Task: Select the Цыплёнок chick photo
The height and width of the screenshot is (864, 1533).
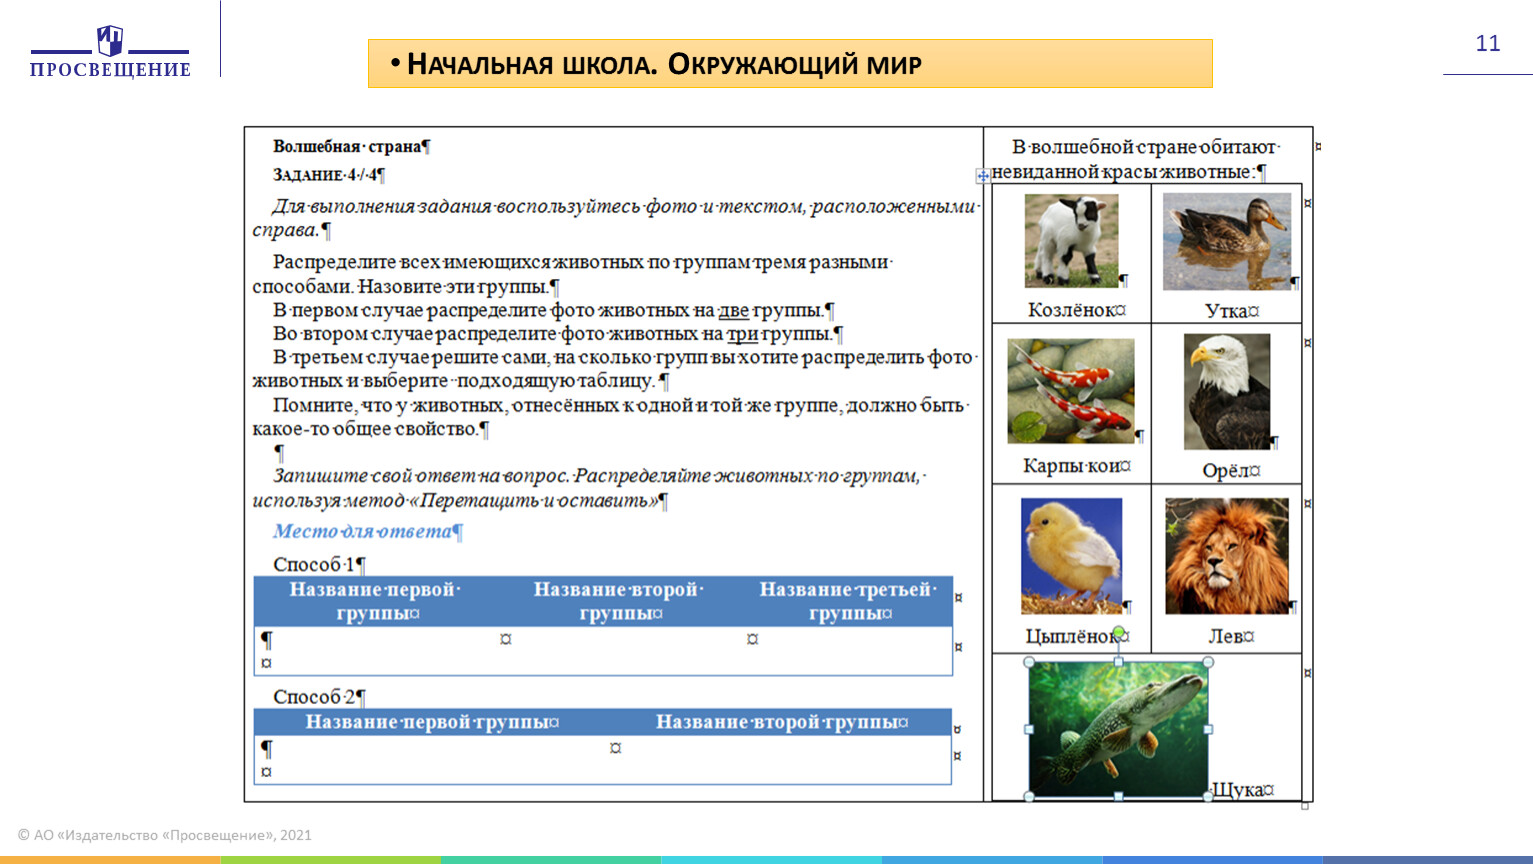Action: [x=1071, y=555]
